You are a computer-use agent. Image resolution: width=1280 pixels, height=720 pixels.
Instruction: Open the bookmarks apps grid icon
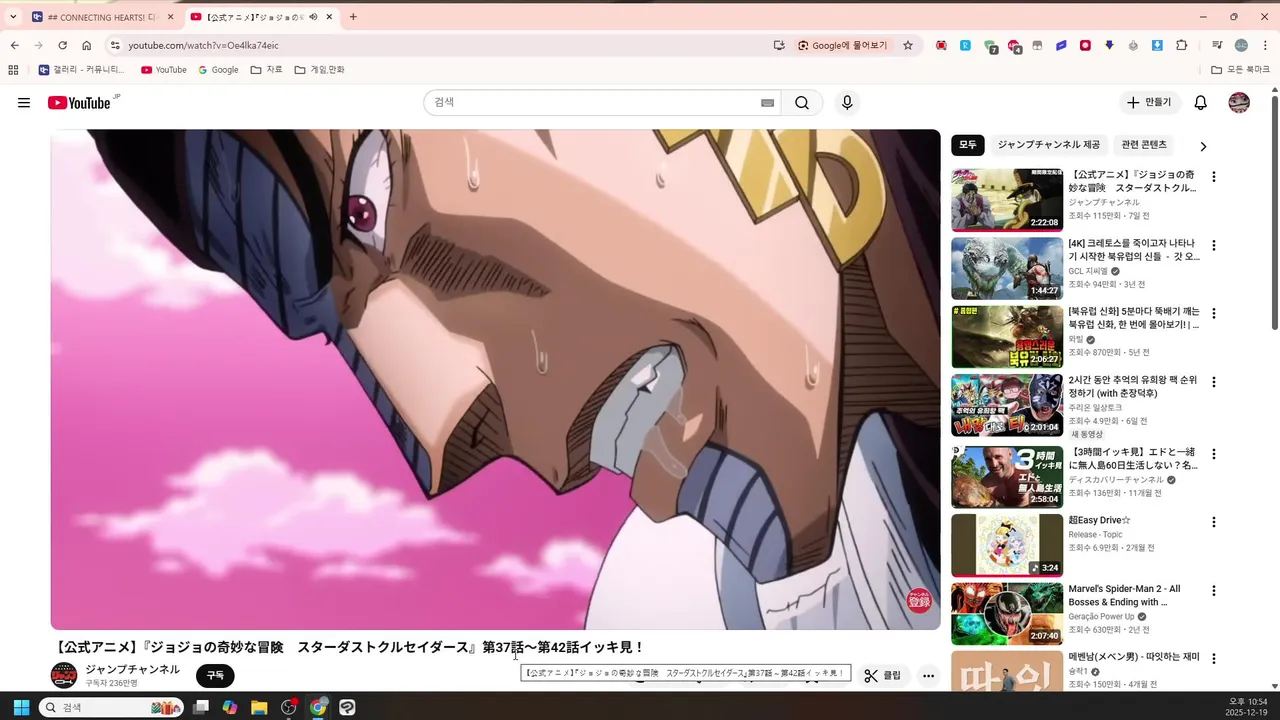(x=13, y=70)
